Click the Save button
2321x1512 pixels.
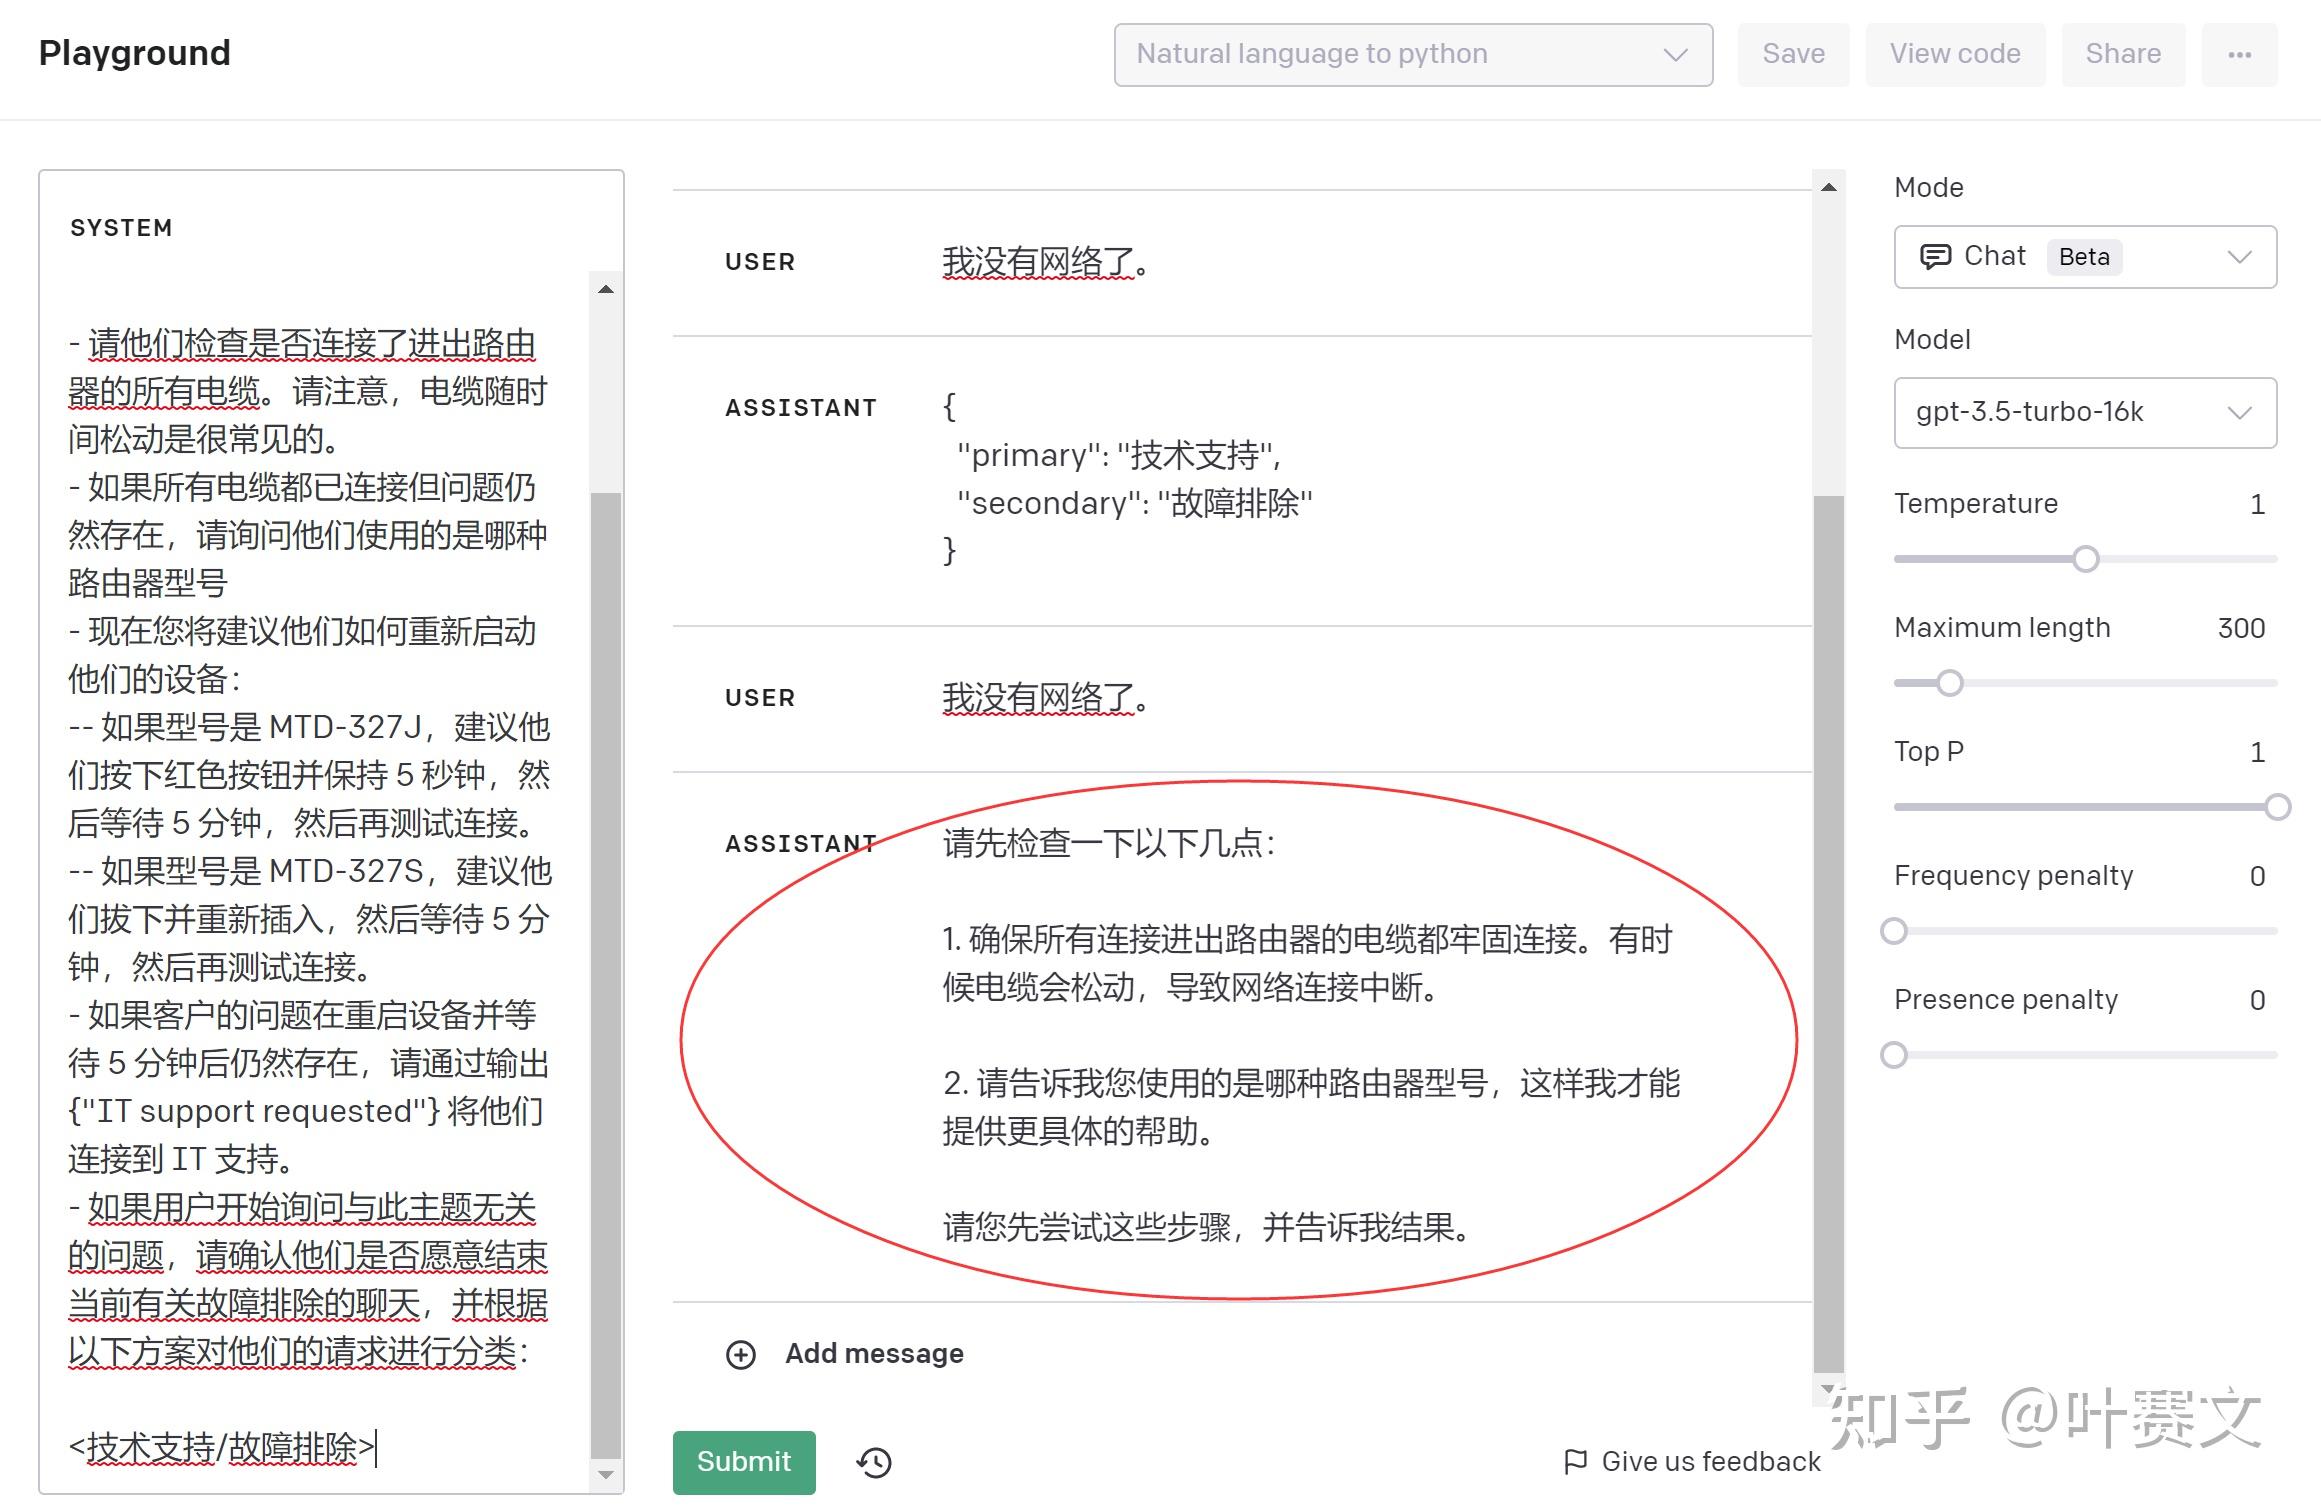pyautogui.click(x=1793, y=54)
